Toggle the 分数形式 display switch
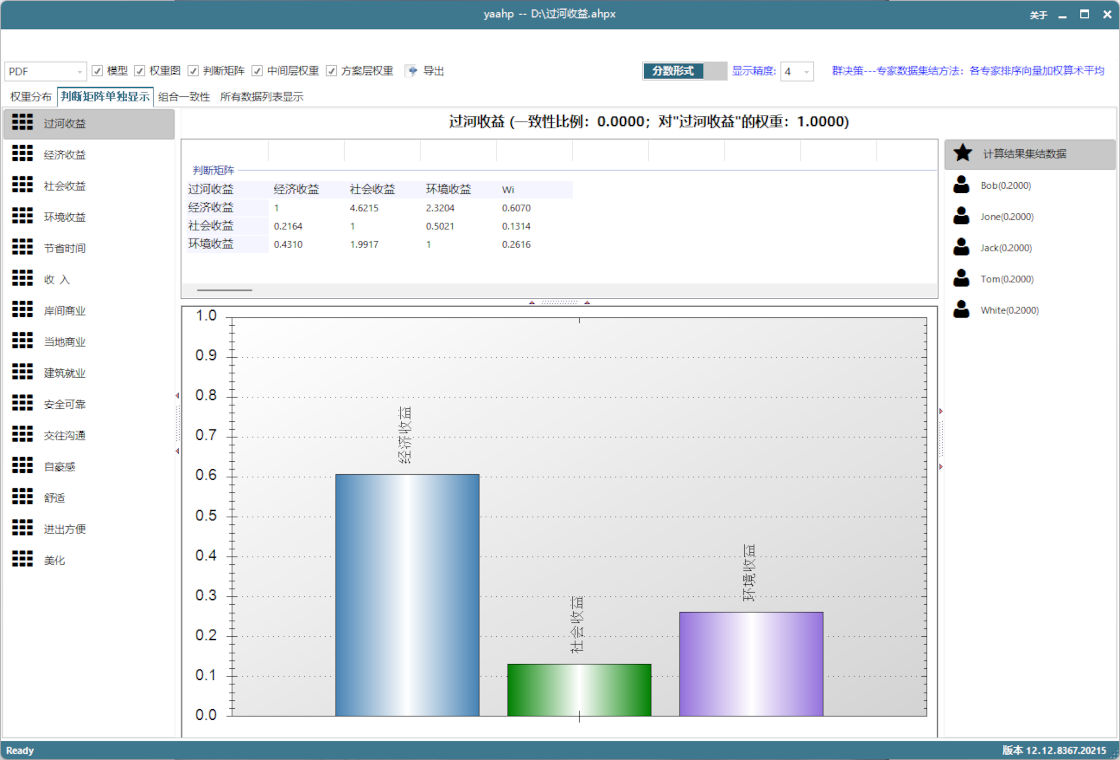This screenshot has height=760, width=1120. [x=685, y=71]
